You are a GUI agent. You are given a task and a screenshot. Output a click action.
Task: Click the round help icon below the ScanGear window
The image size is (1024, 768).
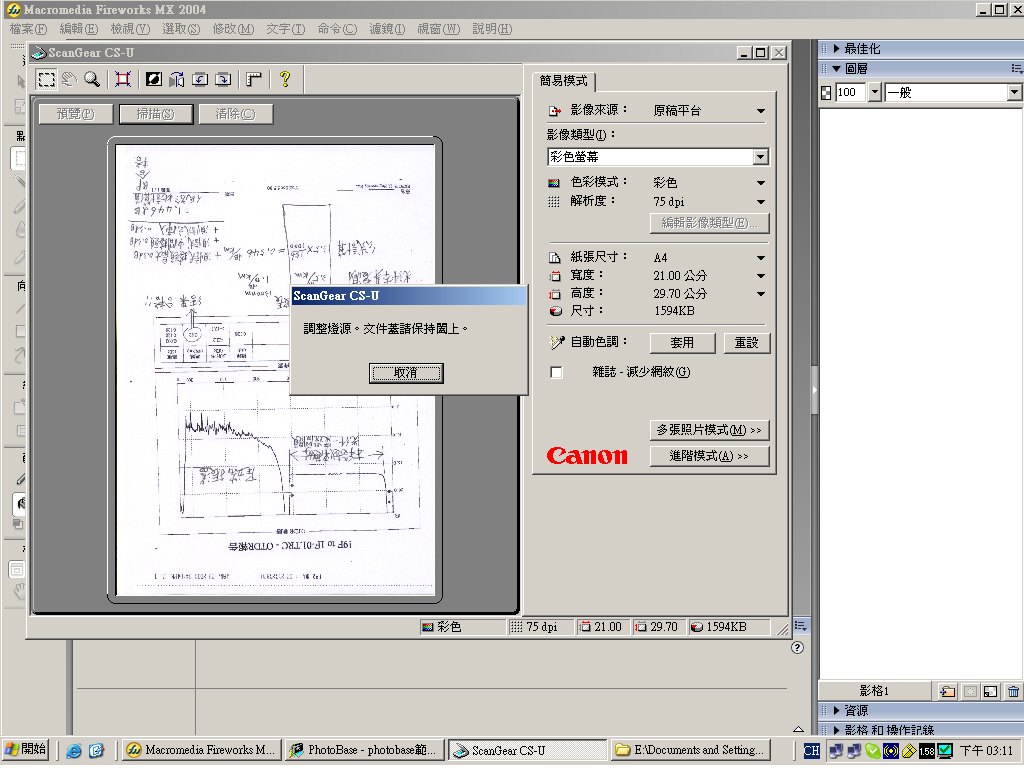tap(797, 647)
